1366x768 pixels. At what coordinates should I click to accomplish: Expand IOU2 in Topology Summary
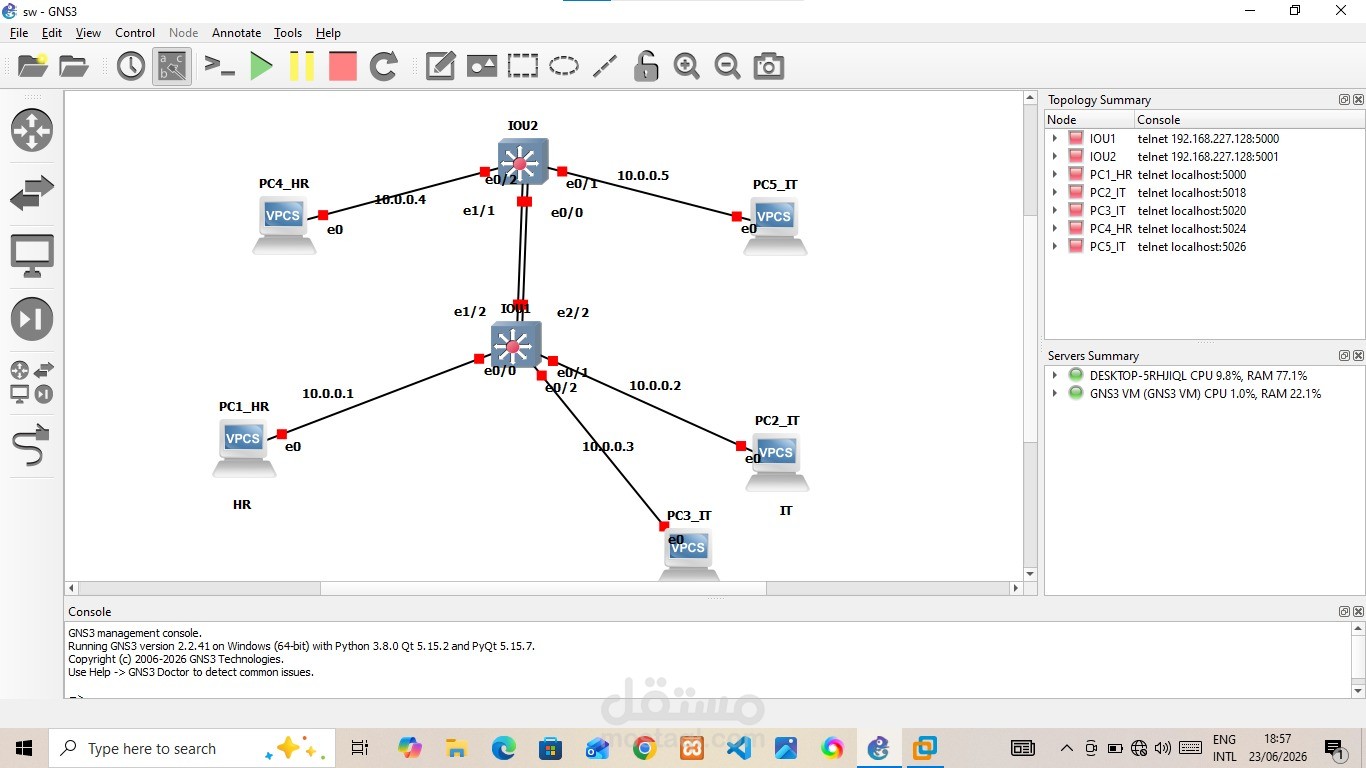[x=1055, y=157]
